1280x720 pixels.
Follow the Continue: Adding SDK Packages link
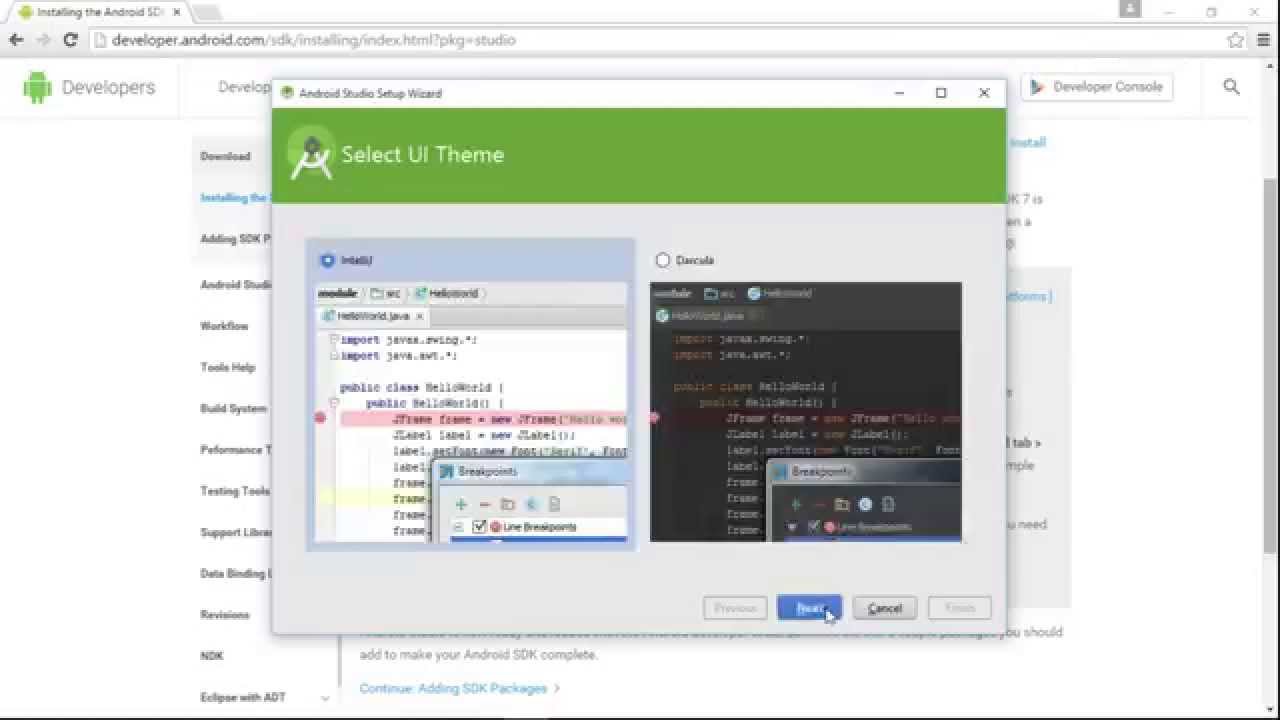tap(460, 688)
